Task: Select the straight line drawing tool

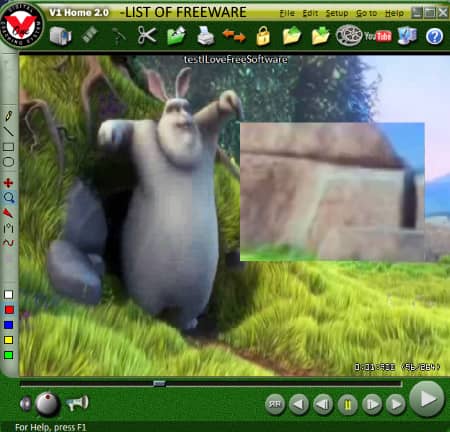Action: (9, 131)
